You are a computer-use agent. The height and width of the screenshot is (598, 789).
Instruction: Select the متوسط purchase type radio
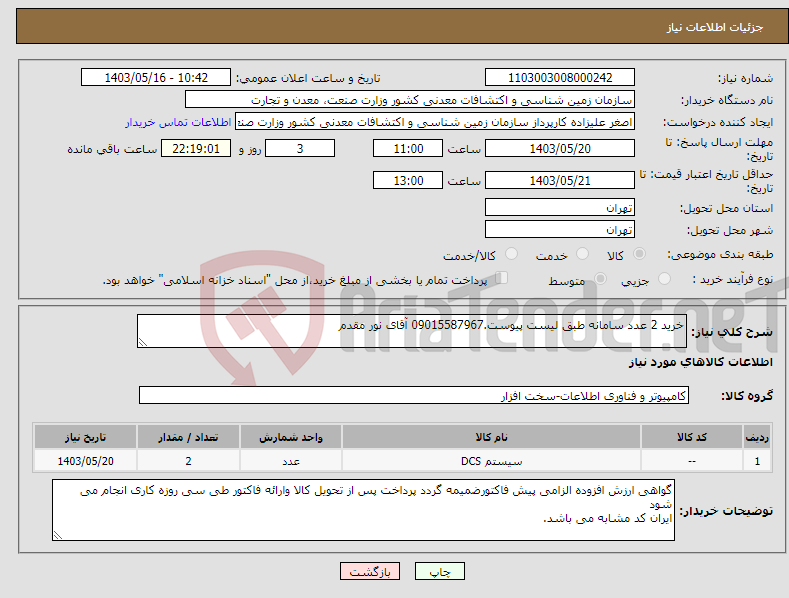600,278
